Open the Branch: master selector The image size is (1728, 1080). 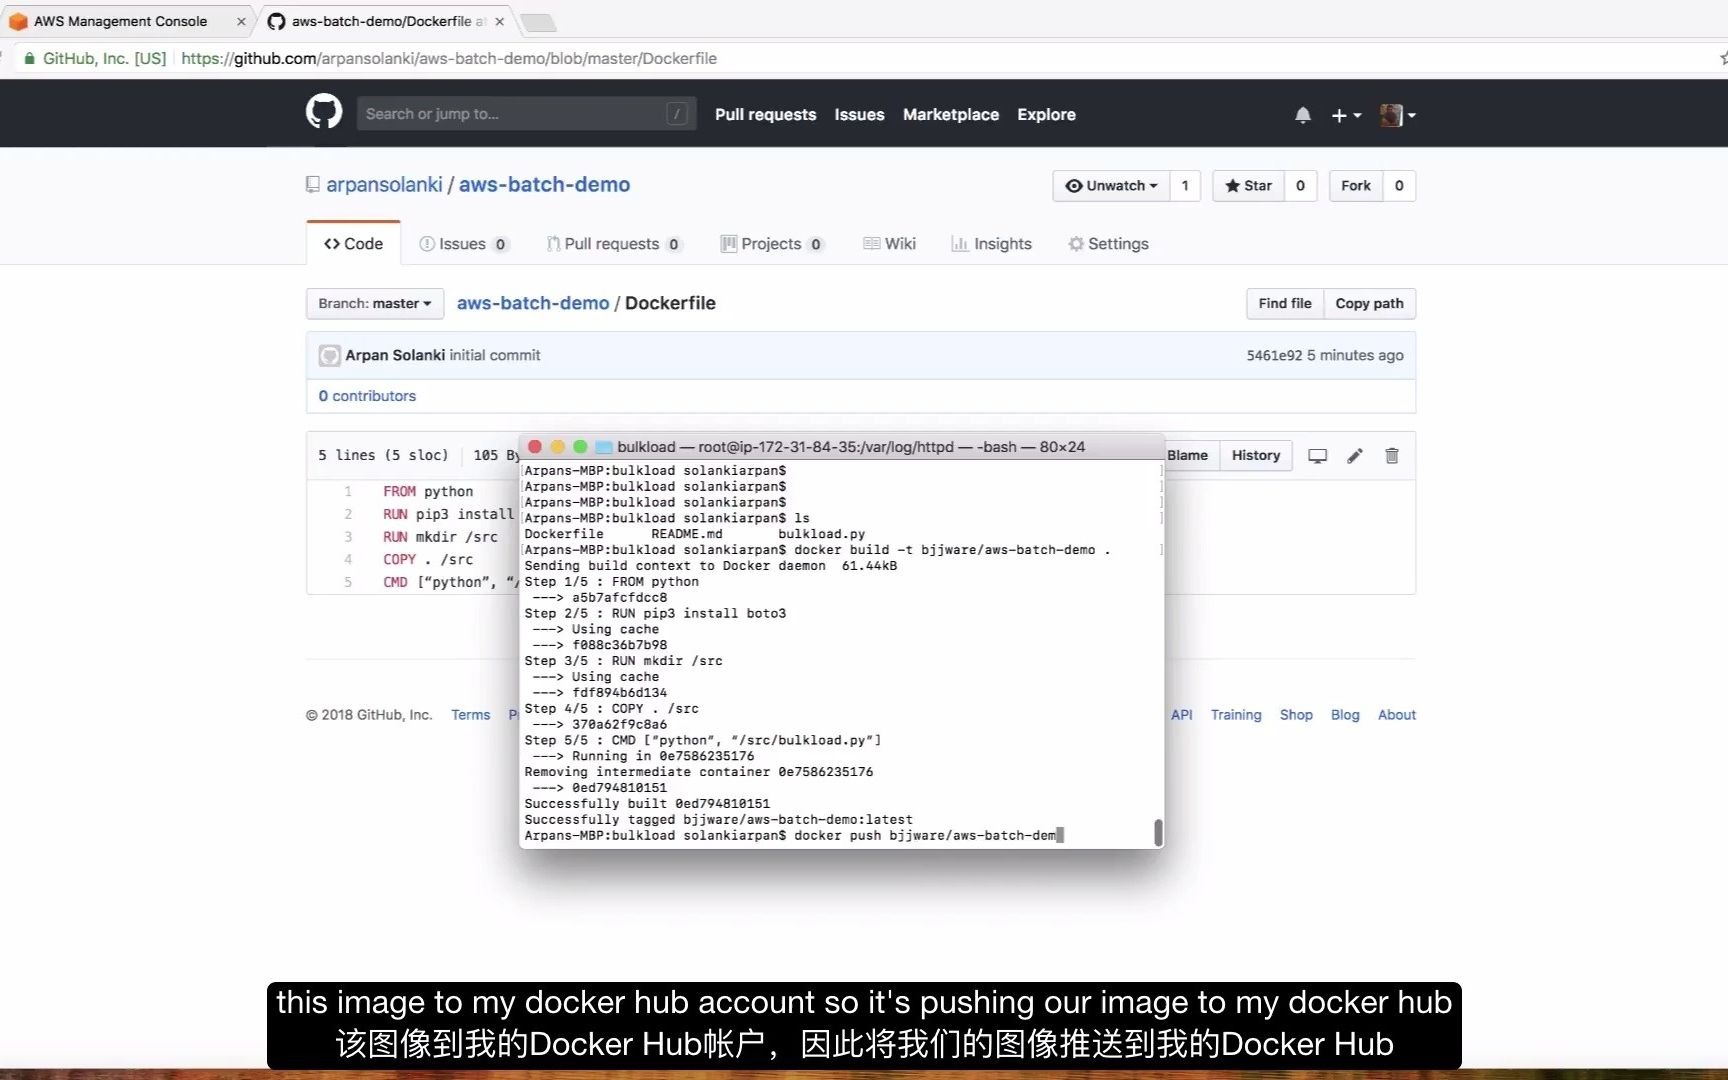click(375, 304)
